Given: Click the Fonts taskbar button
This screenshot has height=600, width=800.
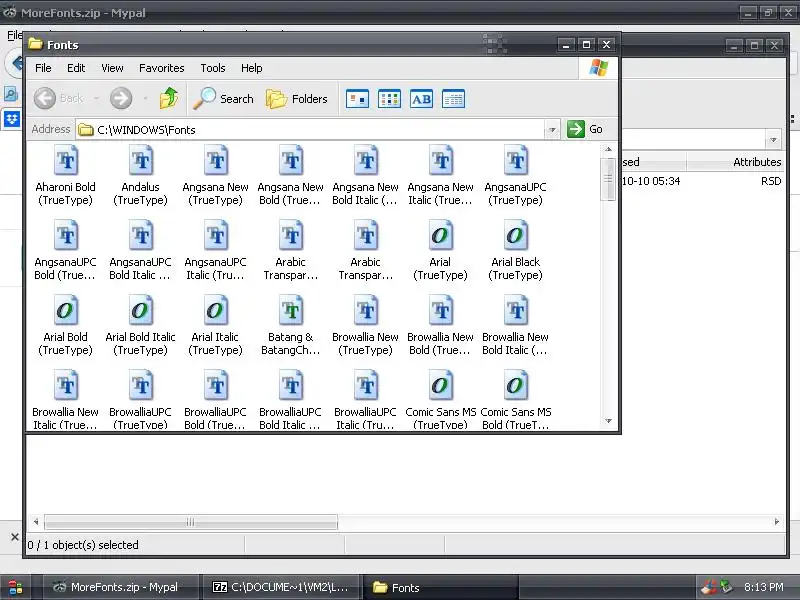Looking at the screenshot, I should [441, 587].
